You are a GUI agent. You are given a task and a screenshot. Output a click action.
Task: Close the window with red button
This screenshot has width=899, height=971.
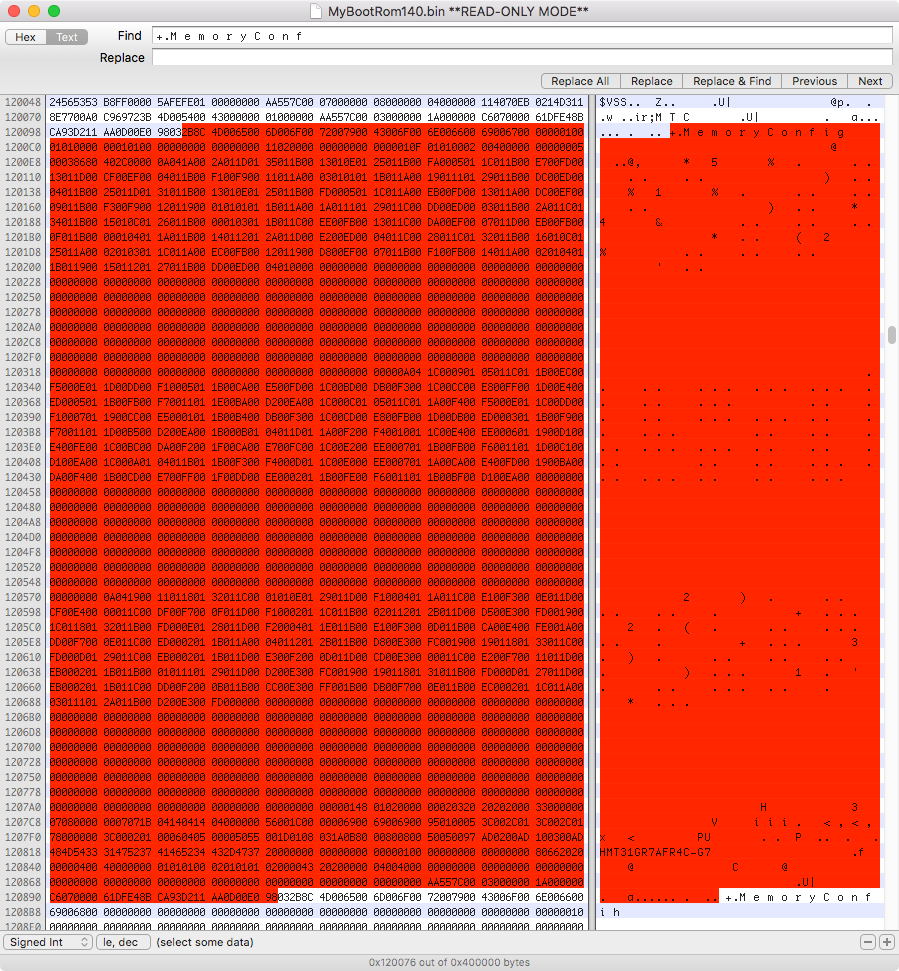(x=14, y=11)
